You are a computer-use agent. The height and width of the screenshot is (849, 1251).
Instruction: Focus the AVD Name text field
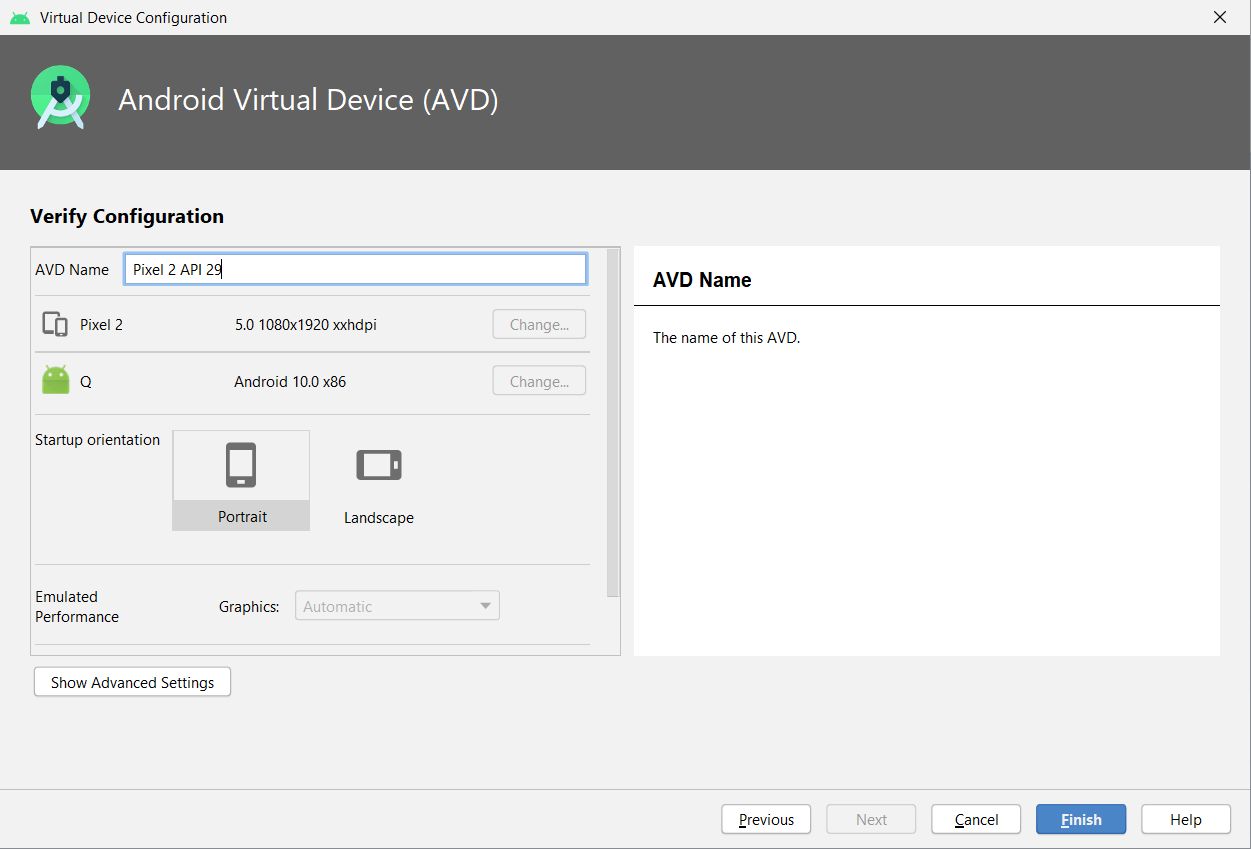point(355,269)
